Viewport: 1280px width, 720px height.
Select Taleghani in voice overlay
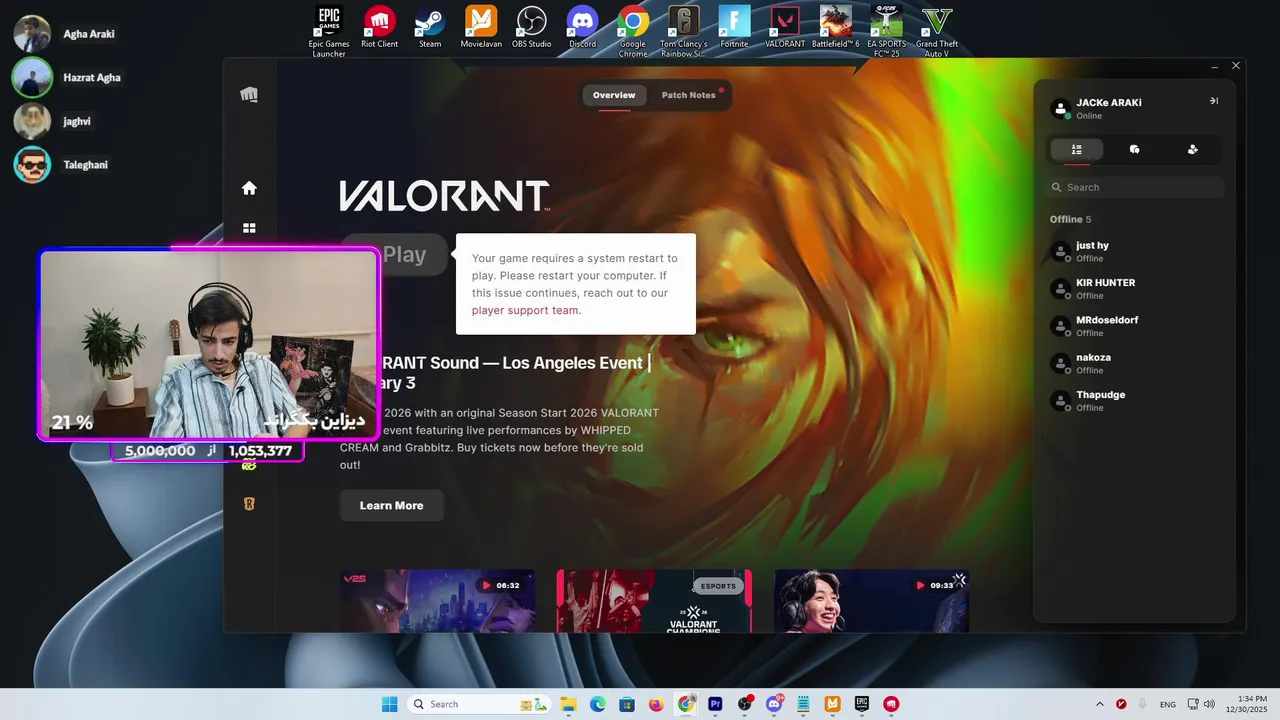pyautogui.click(x=60, y=164)
